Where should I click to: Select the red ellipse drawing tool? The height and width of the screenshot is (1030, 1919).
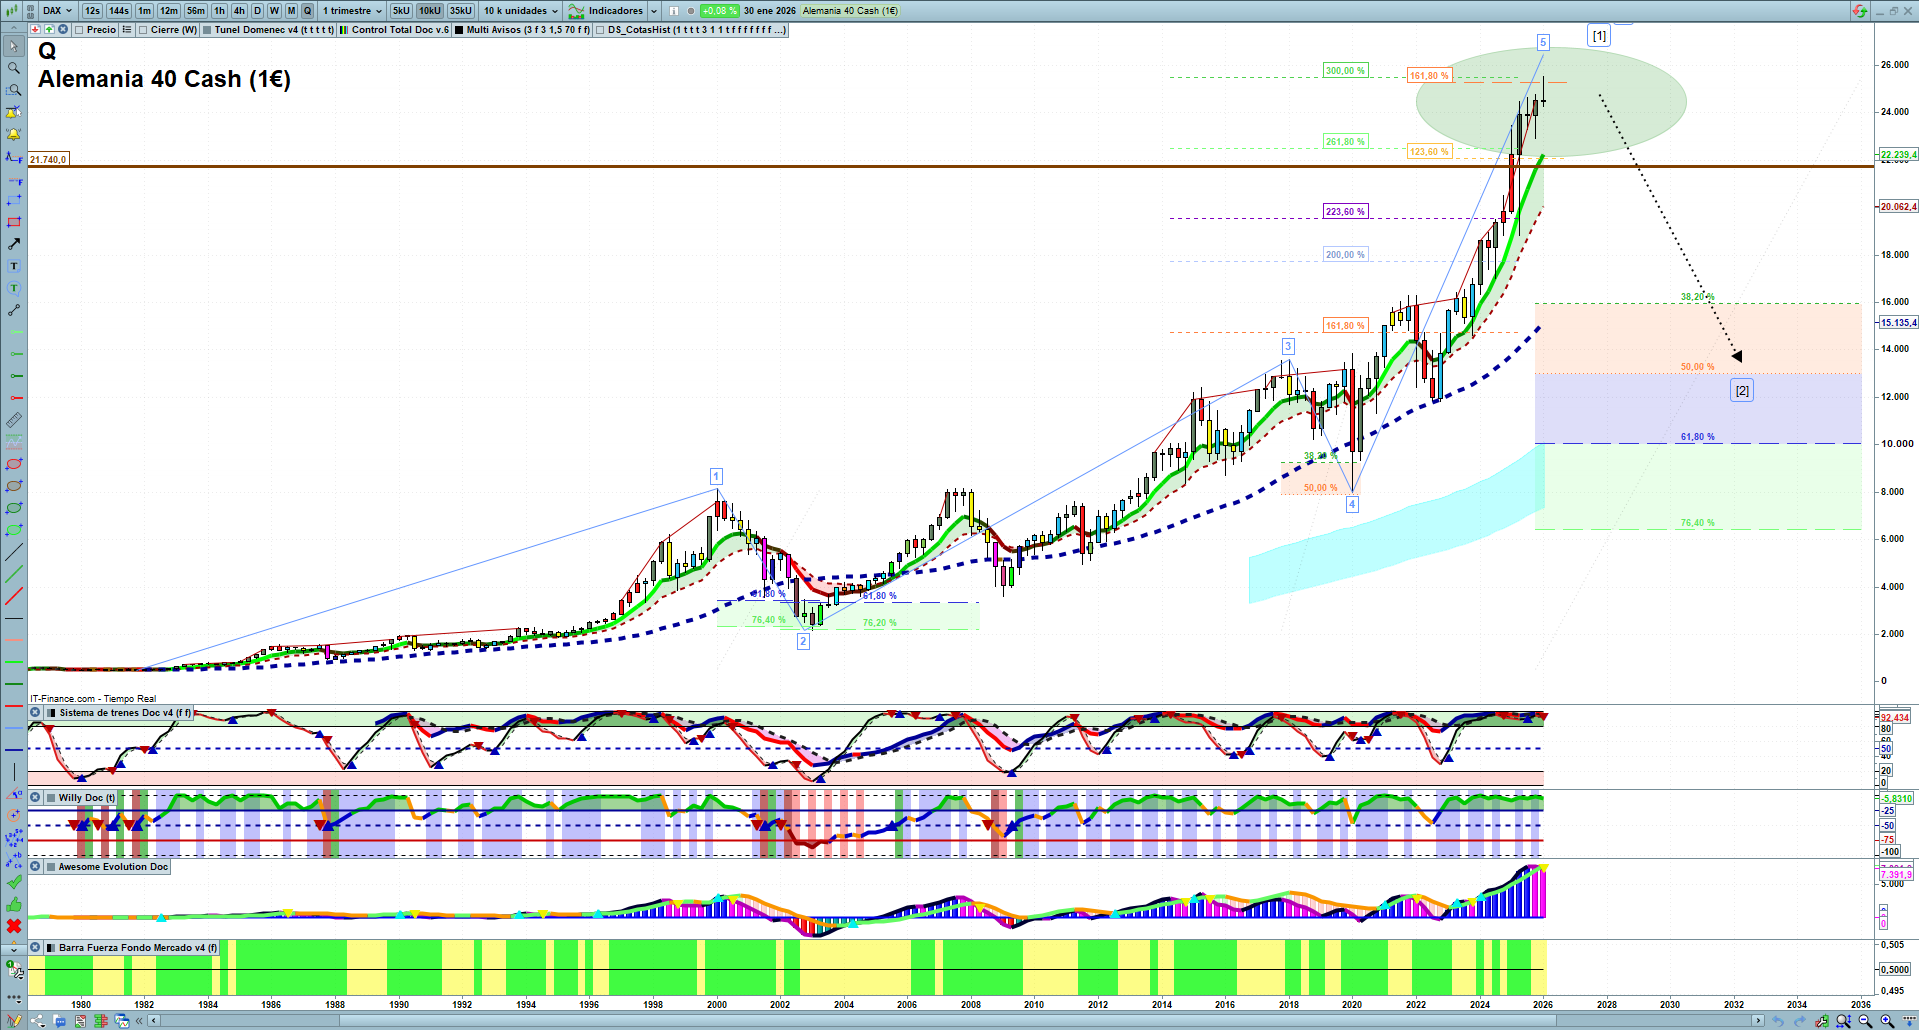tap(14, 464)
